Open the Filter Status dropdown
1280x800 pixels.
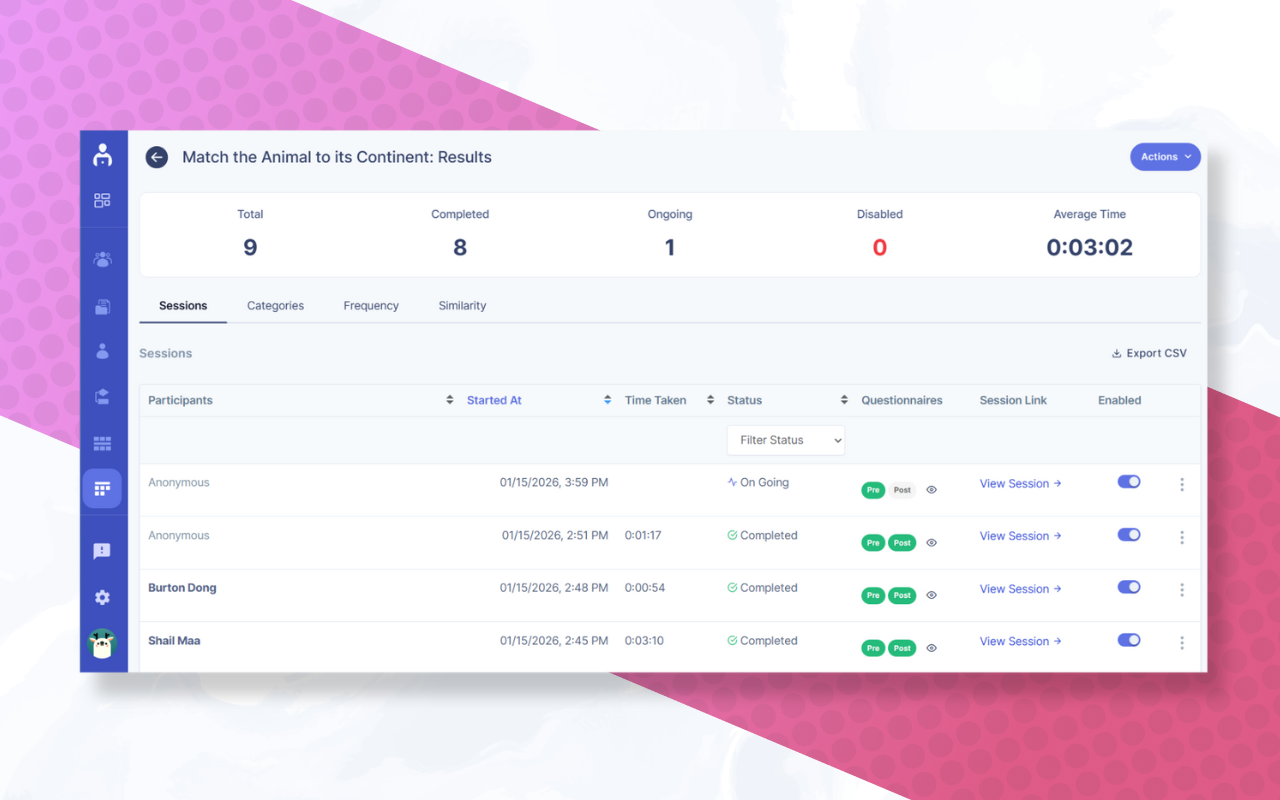pos(786,440)
